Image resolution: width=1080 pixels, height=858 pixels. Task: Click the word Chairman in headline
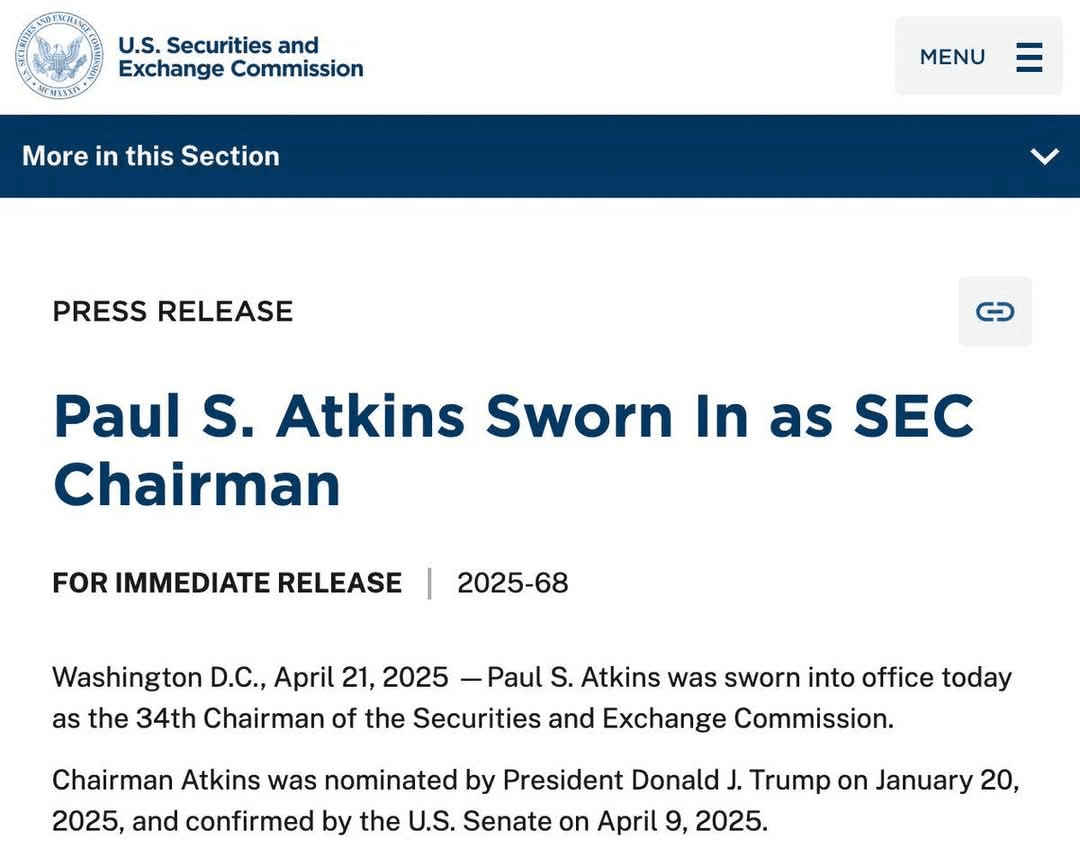point(197,484)
